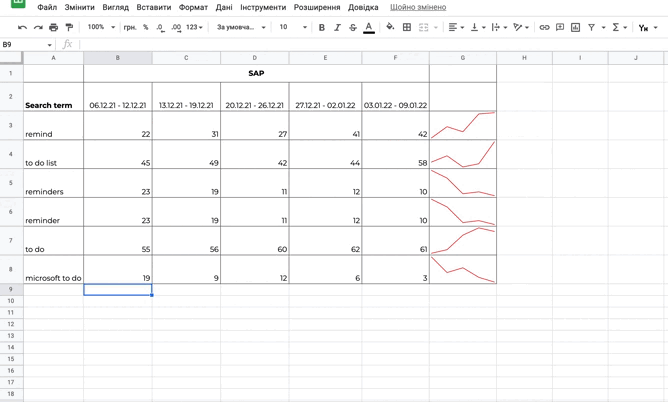Viewport: 668px width, 402px height.
Task: Open the Google Sheets home icon
Action: [18, 3]
